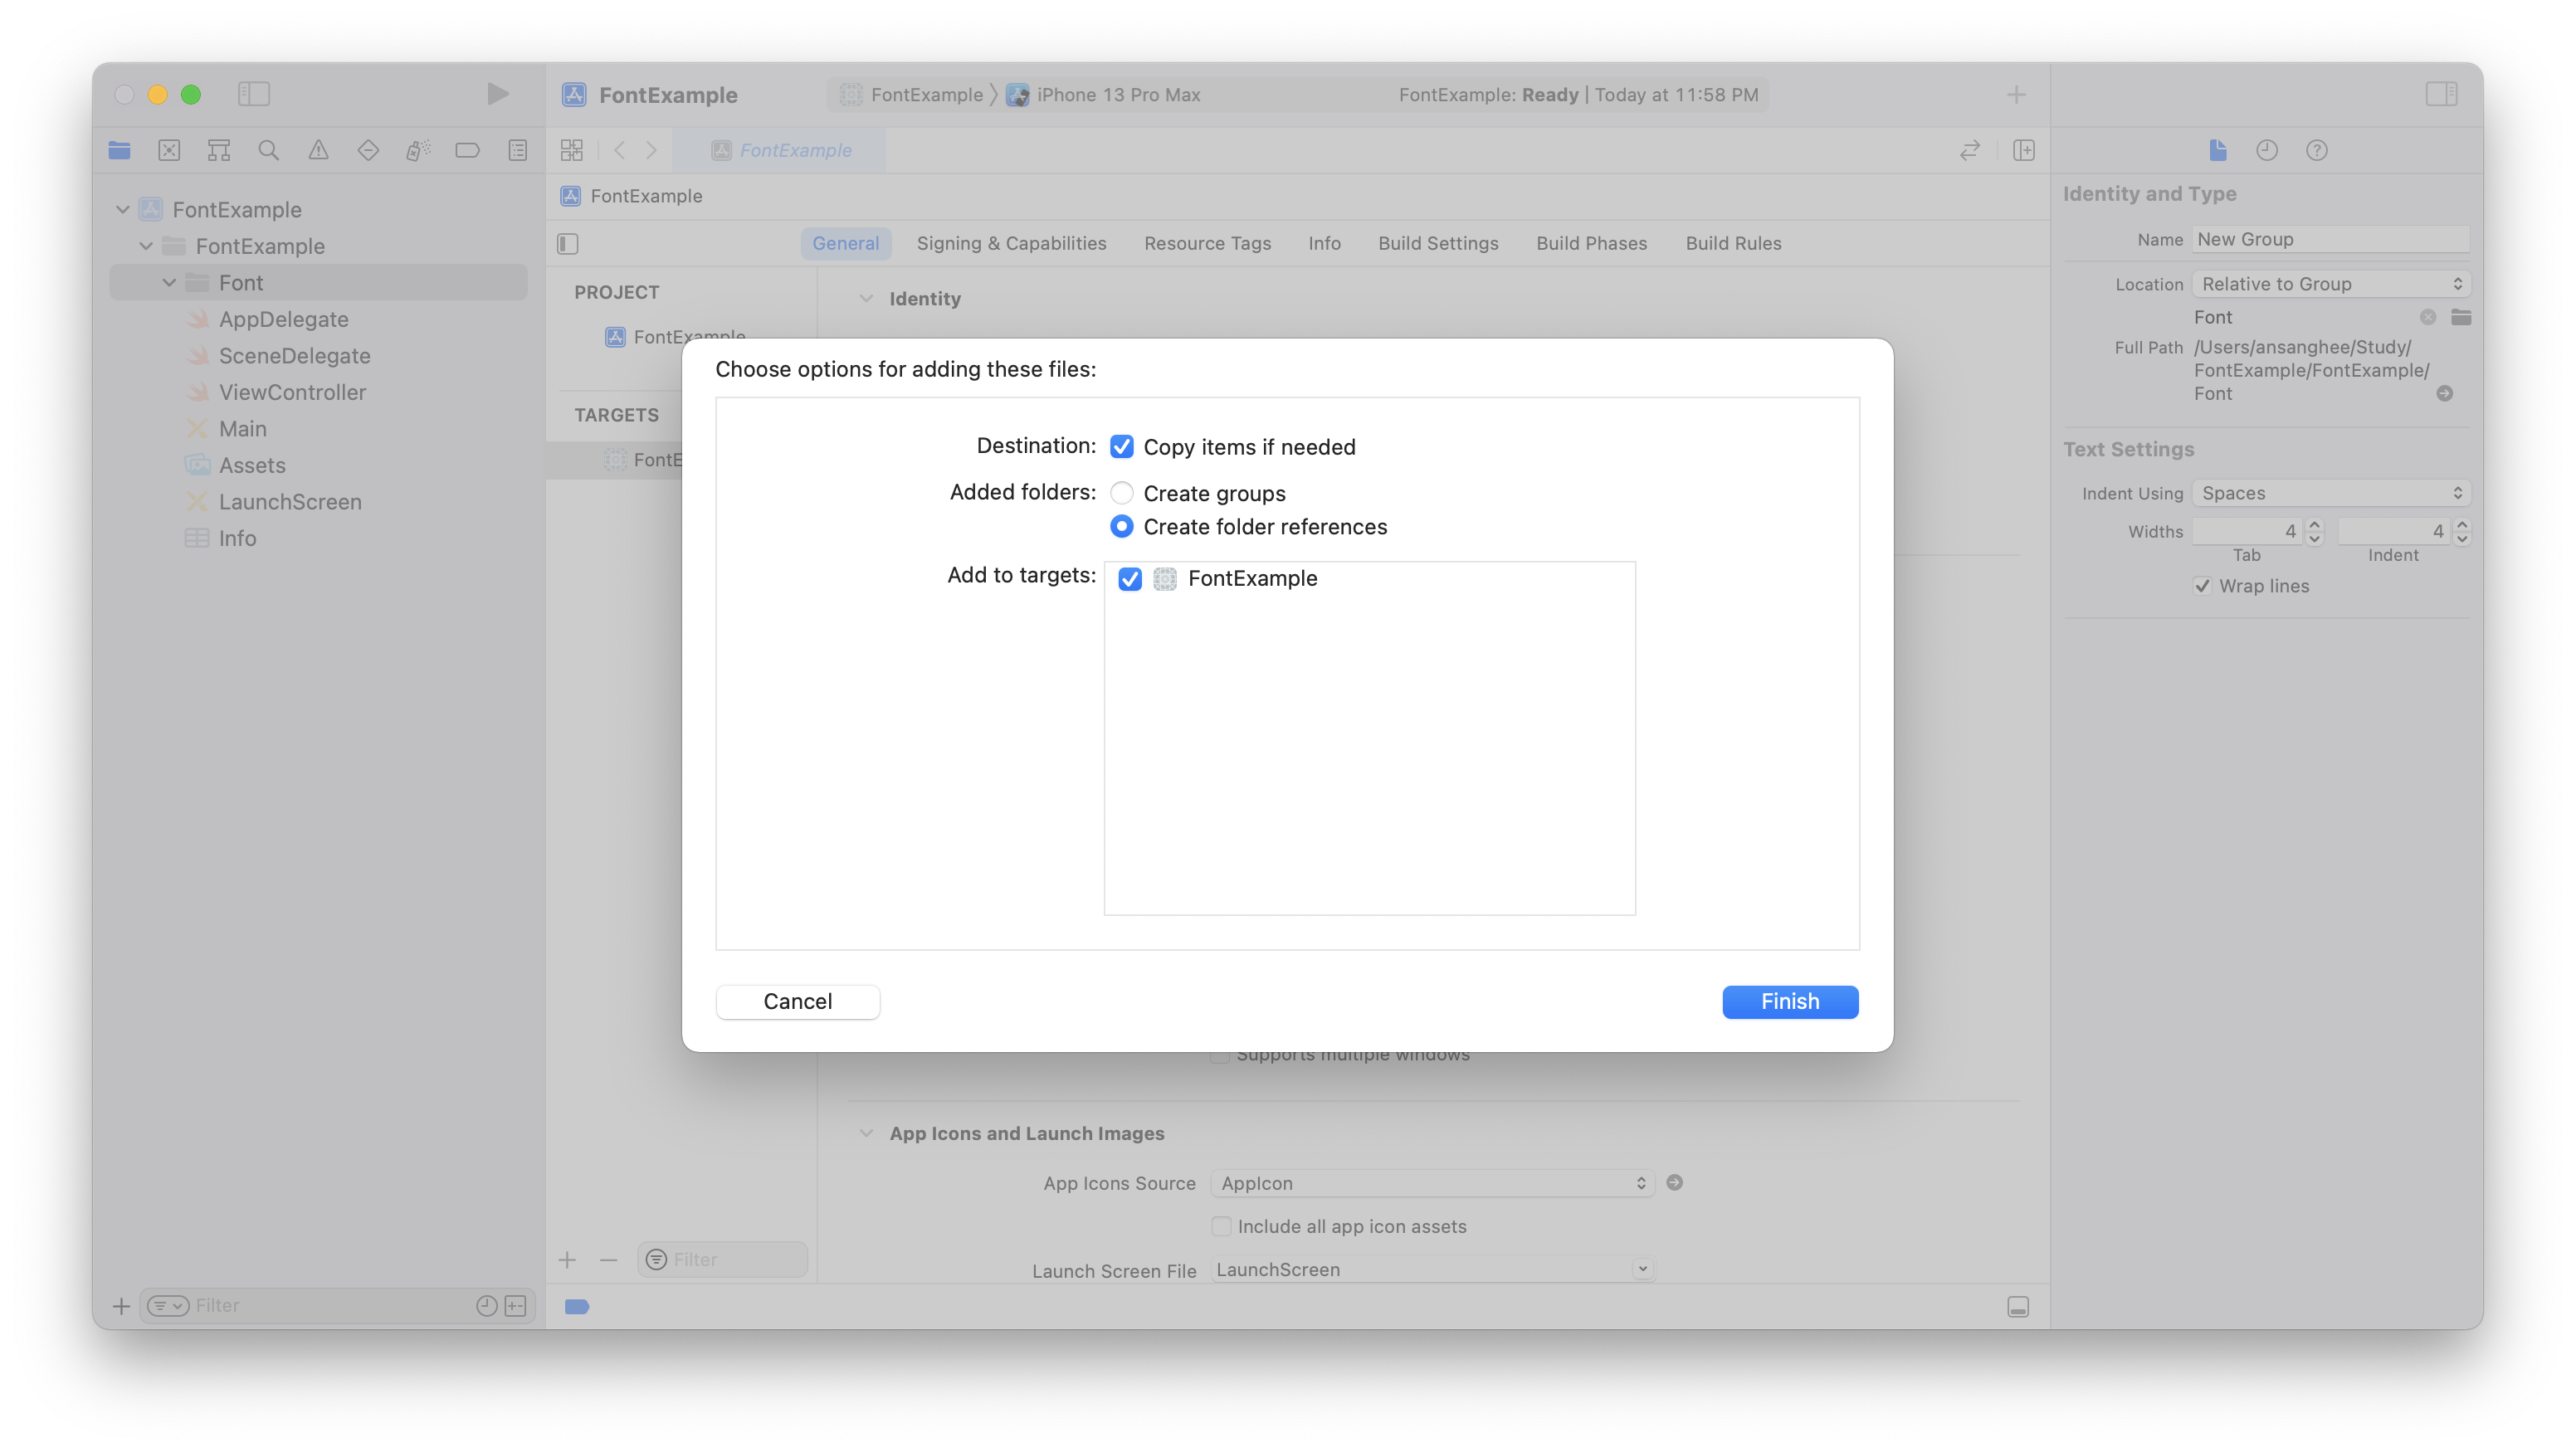Click the Run play button
The height and width of the screenshot is (1452, 2576).
(497, 94)
